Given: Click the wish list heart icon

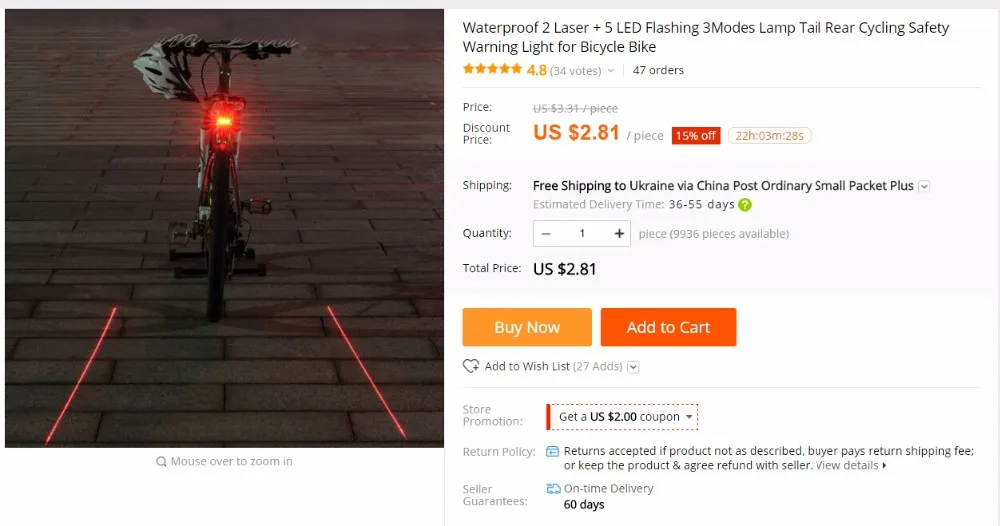Looking at the screenshot, I should click(x=471, y=366).
